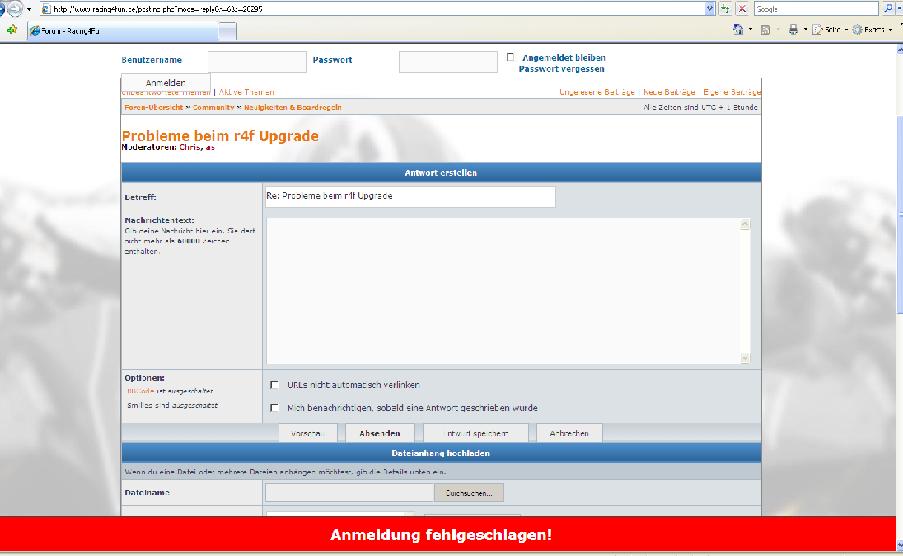Click the Google search magnifier icon
Image resolution: width=903 pixels, height=556 pixels.
[888, 9]
